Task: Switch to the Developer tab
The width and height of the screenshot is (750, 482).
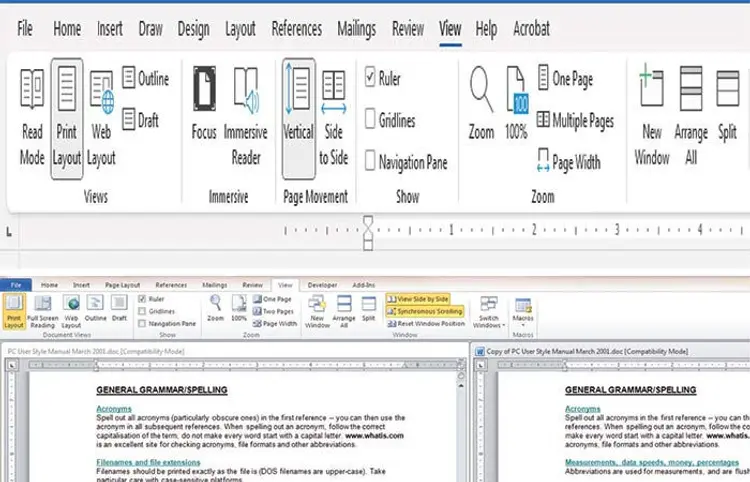Action: click(321, 285)
